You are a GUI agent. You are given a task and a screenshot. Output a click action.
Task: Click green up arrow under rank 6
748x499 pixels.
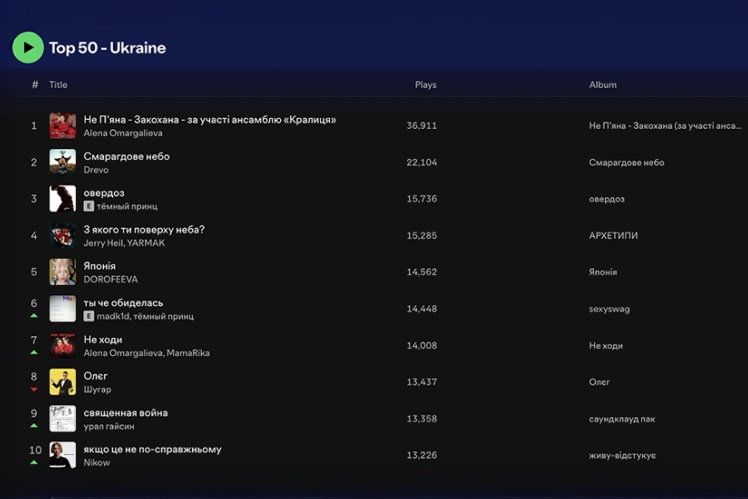[x=34, y=316]
